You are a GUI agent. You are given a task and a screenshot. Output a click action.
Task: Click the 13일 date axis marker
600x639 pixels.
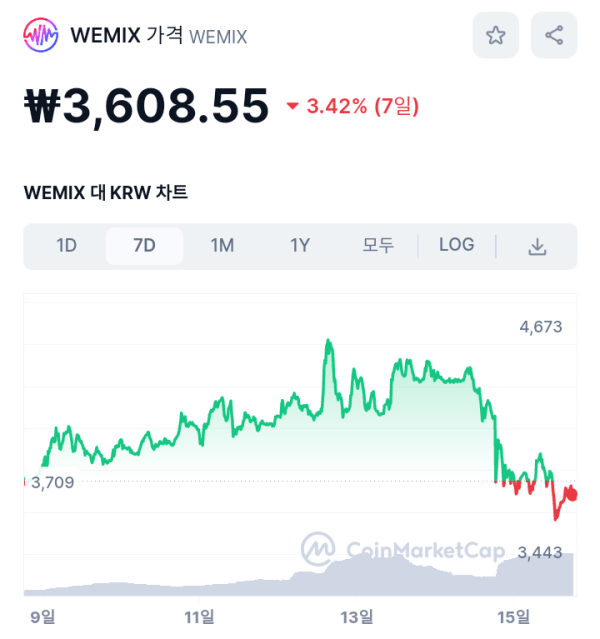coord(357,617)
